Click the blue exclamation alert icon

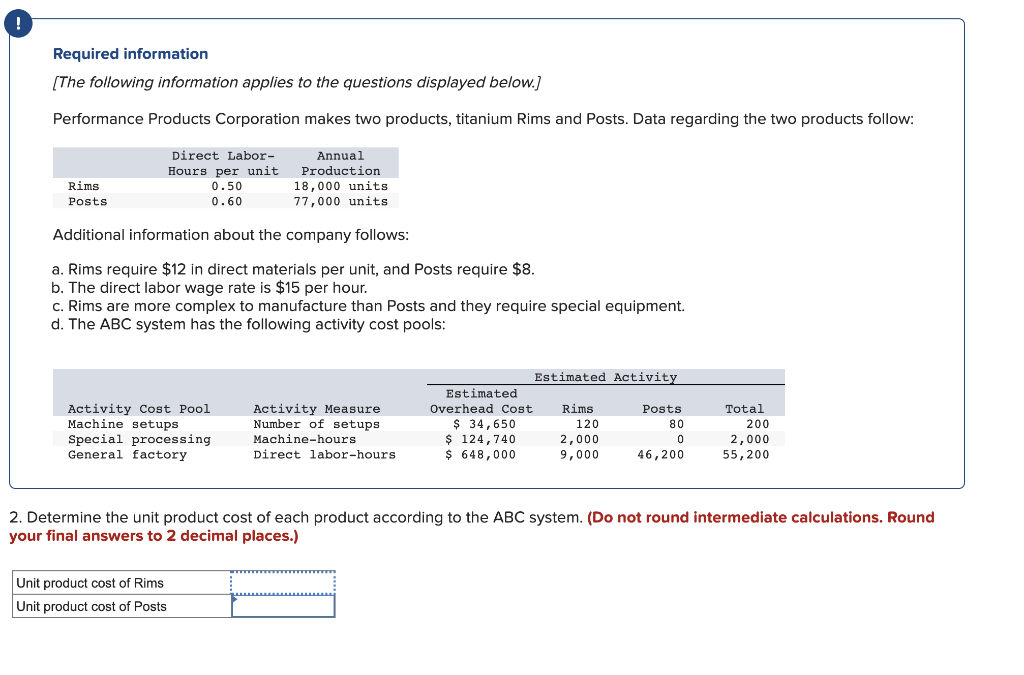18,22
